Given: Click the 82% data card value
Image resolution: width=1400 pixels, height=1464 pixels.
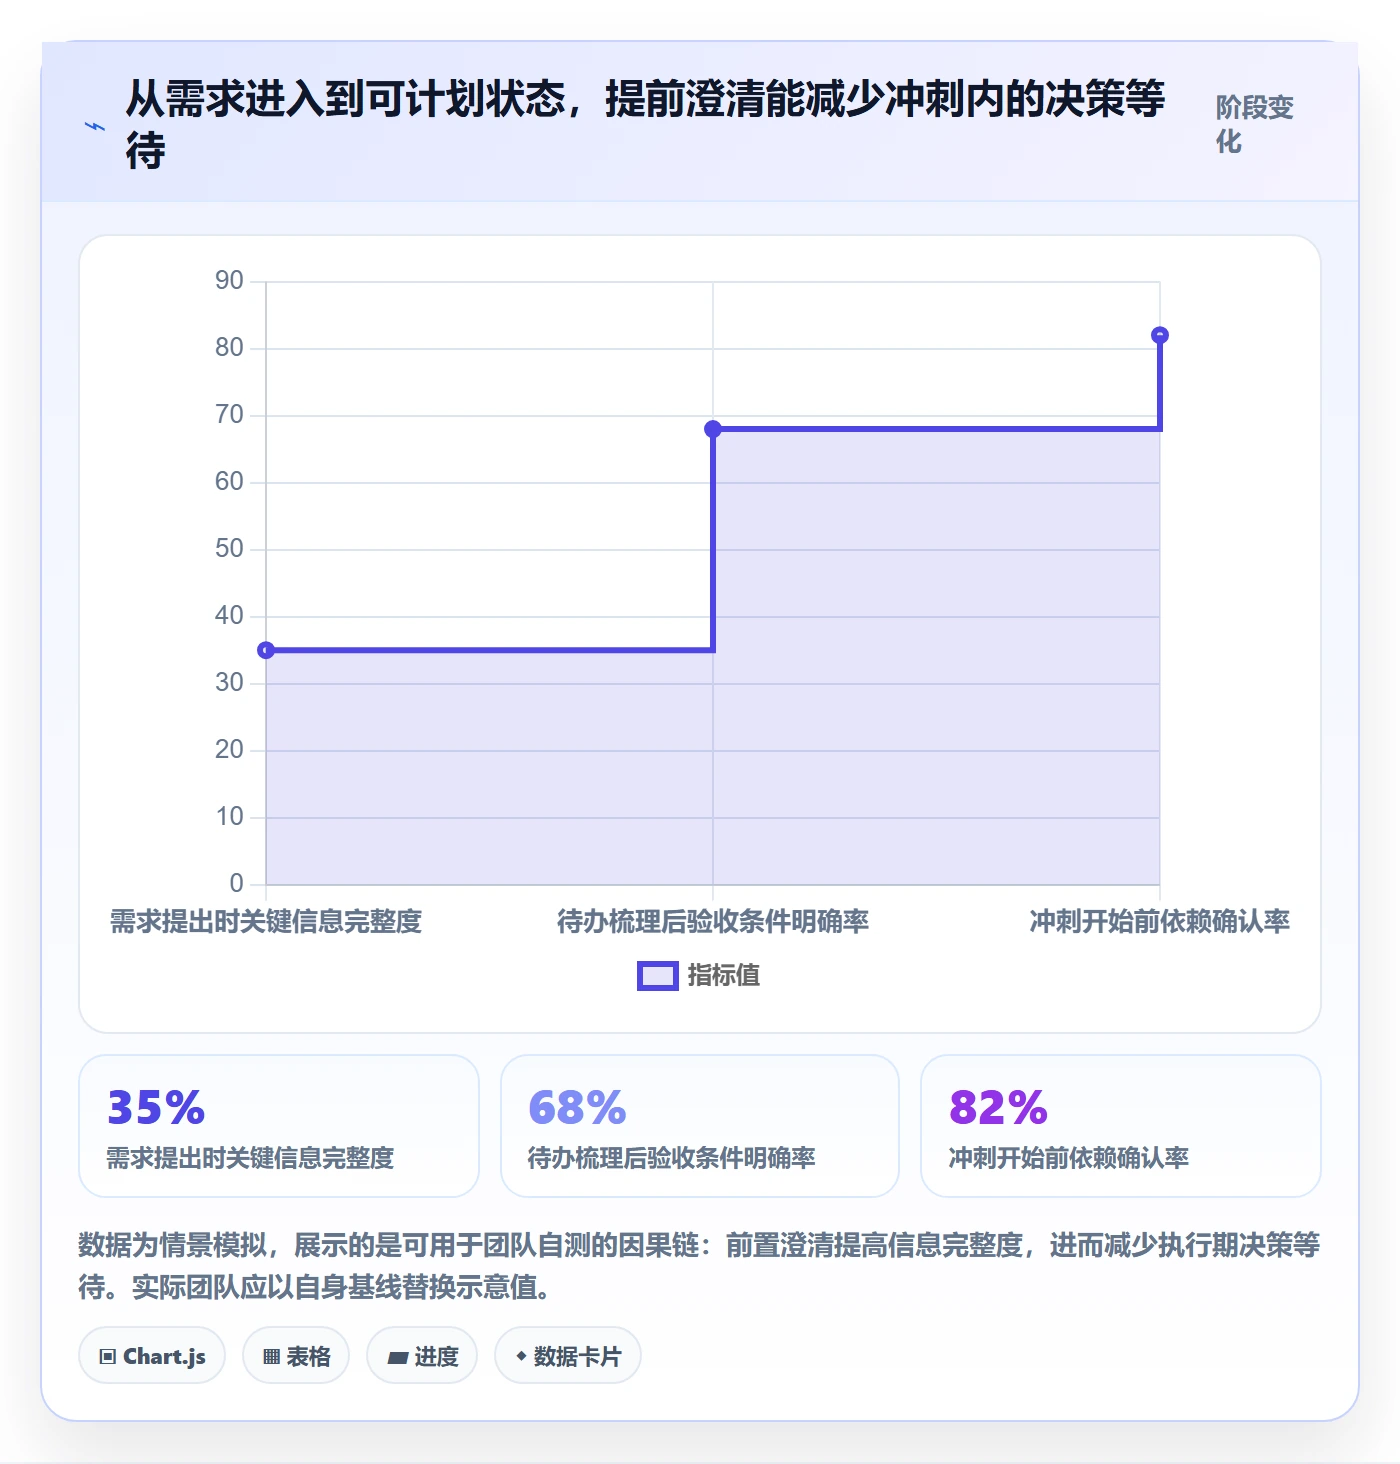Looking at the screenshot, I should pyautogui.click(x=998, y=1108).
